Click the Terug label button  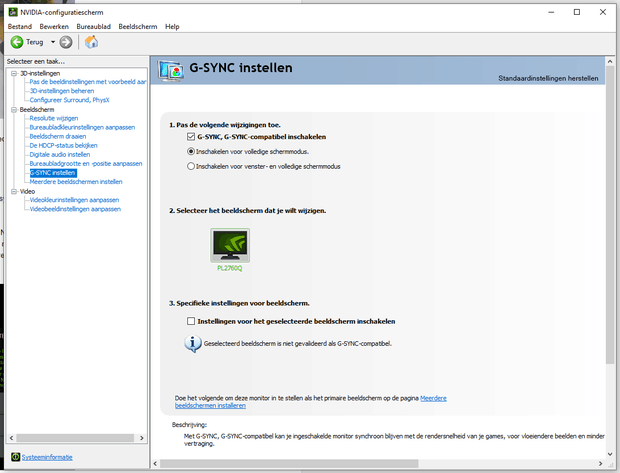(35, 42)
